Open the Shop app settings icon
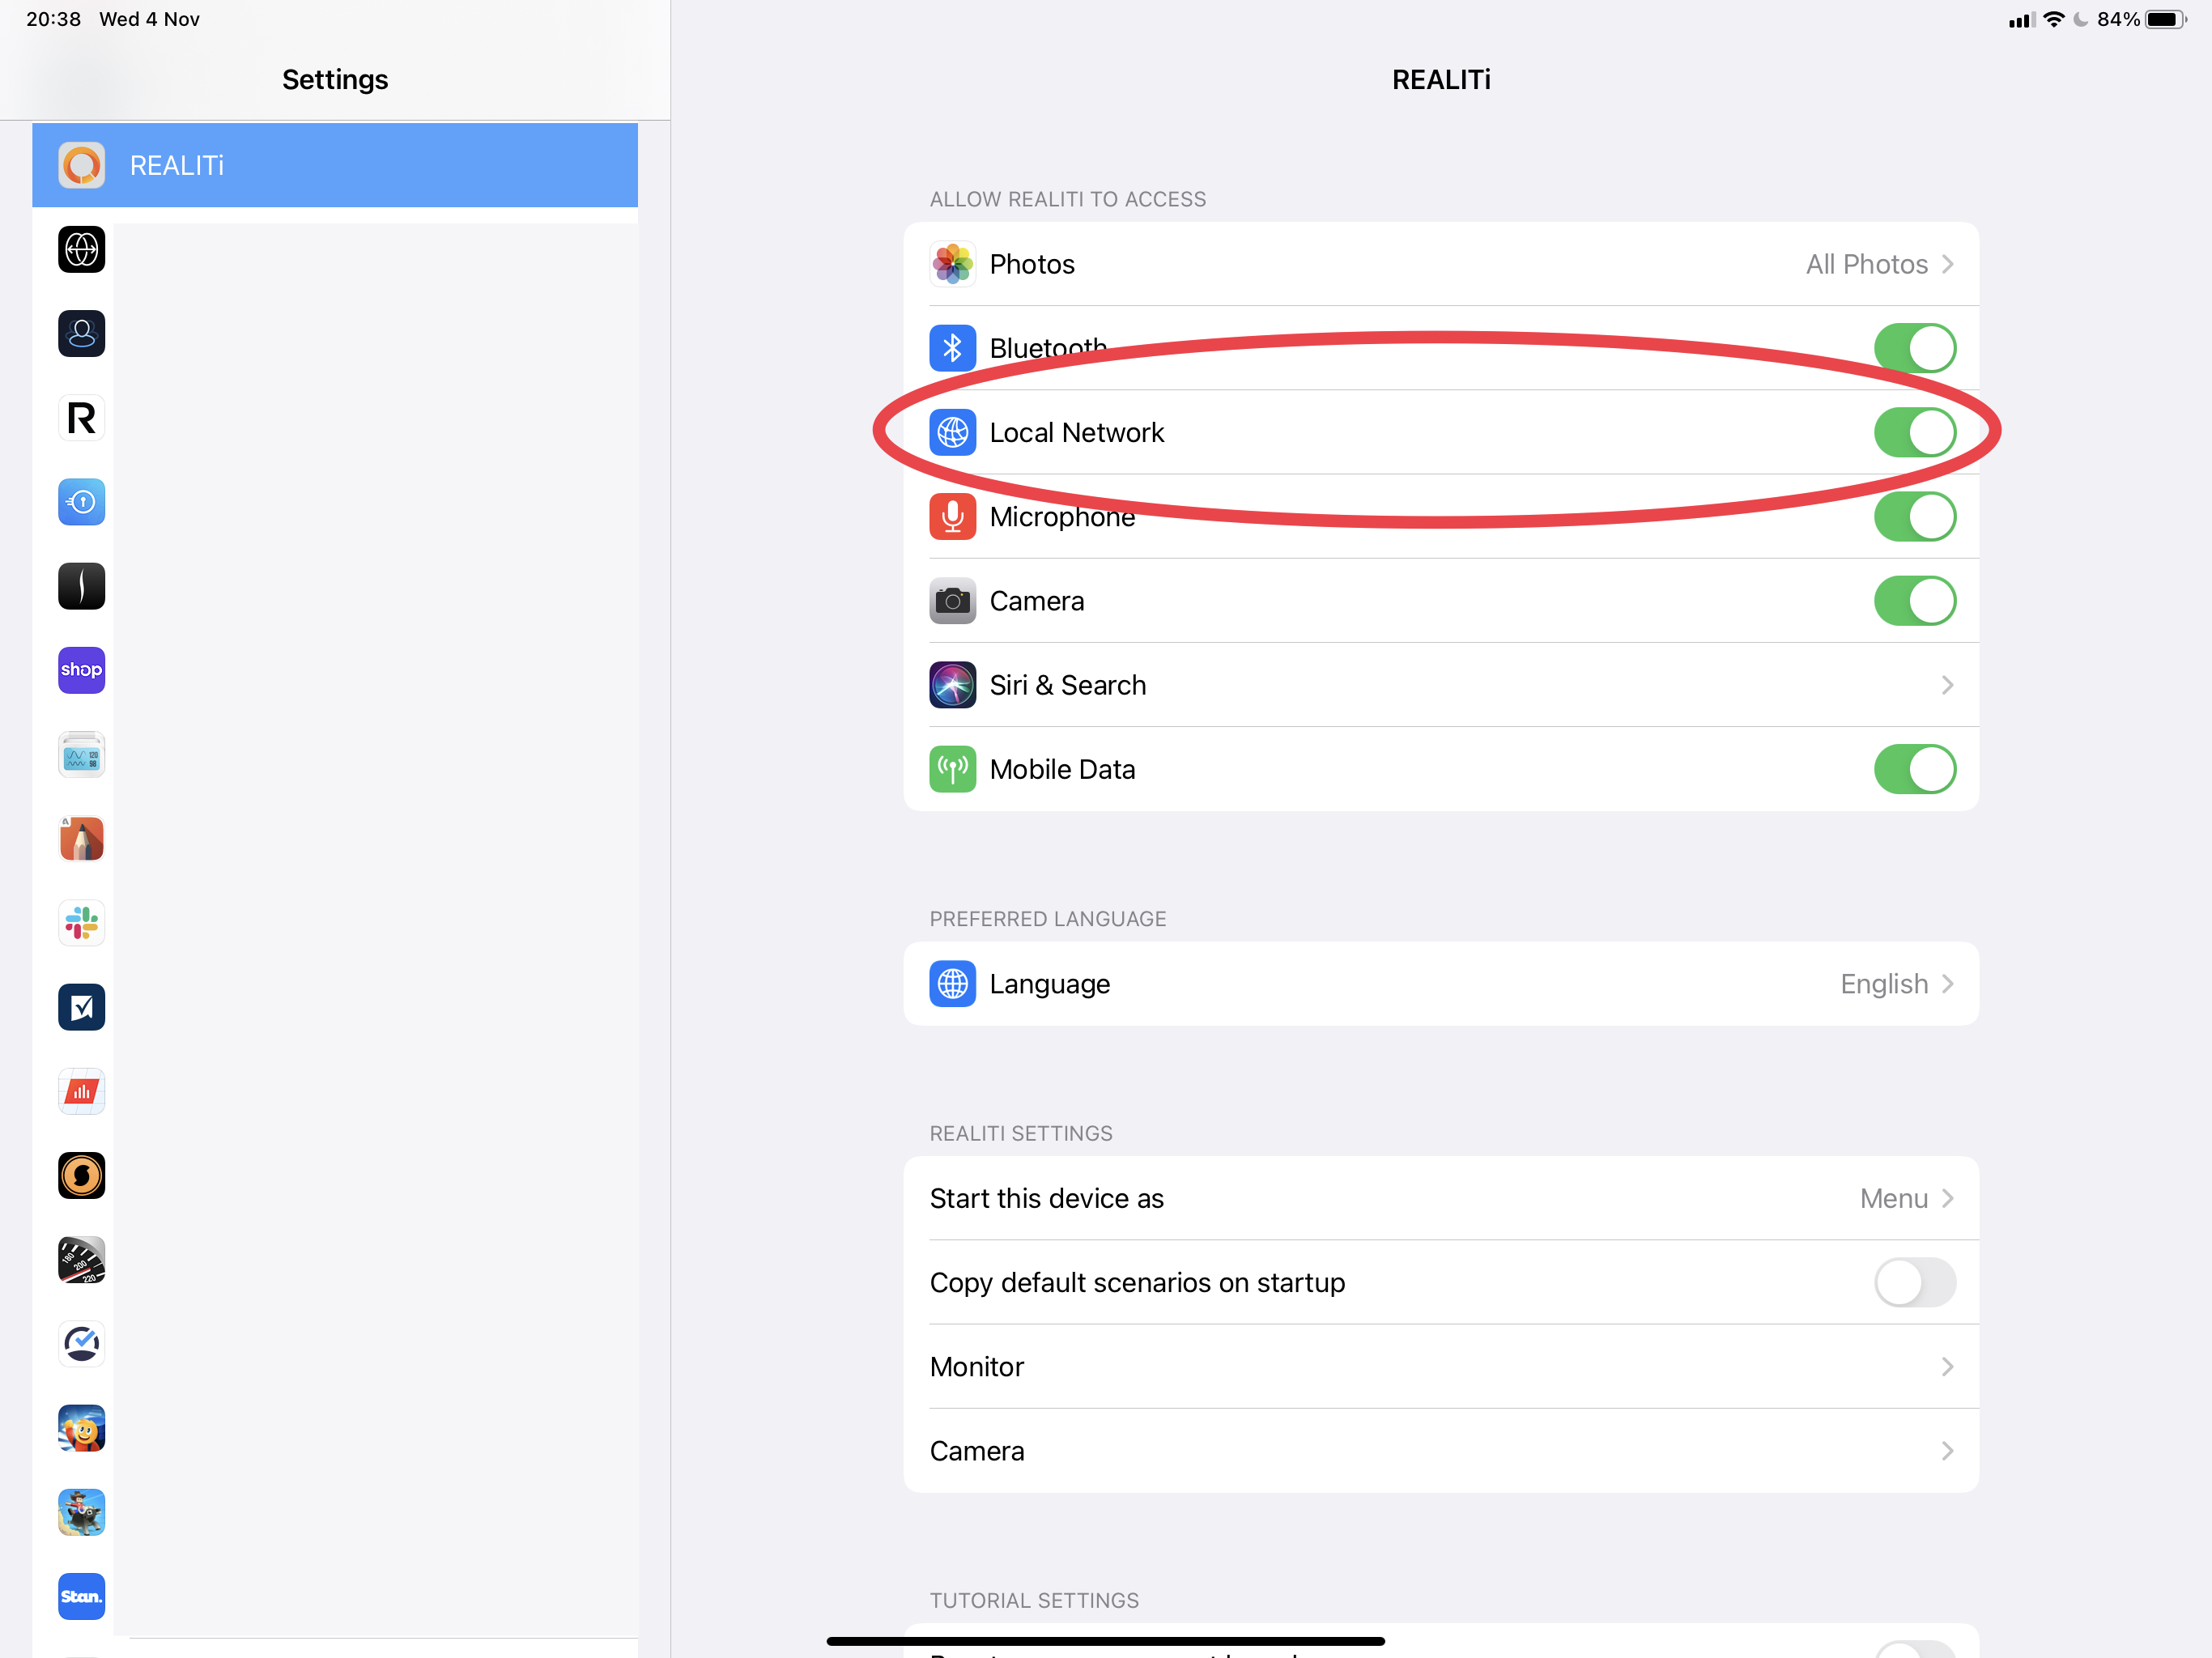The height and width of the screenshot is (1658, 2212). 81,670
